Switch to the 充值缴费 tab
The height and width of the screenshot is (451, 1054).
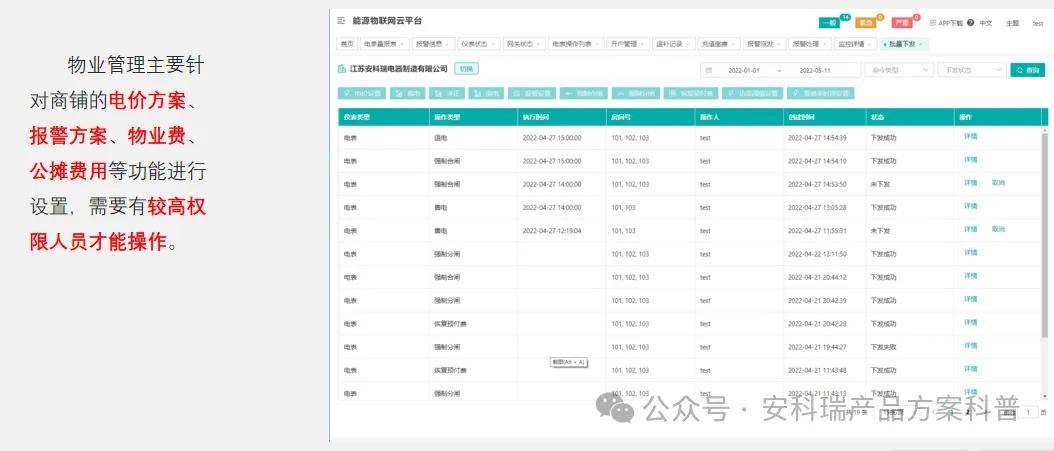[719, 44]
